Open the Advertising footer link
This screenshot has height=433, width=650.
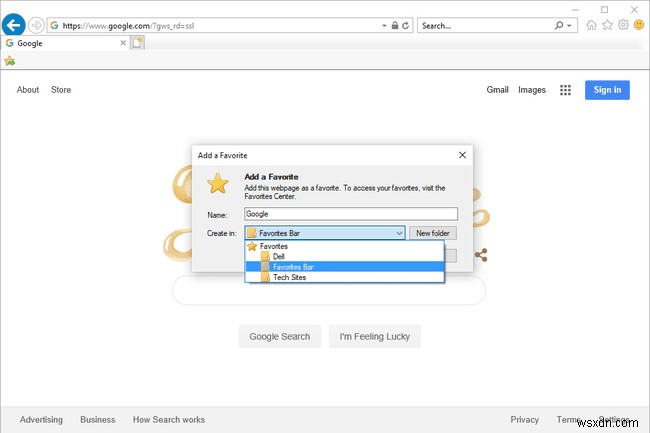41,420
